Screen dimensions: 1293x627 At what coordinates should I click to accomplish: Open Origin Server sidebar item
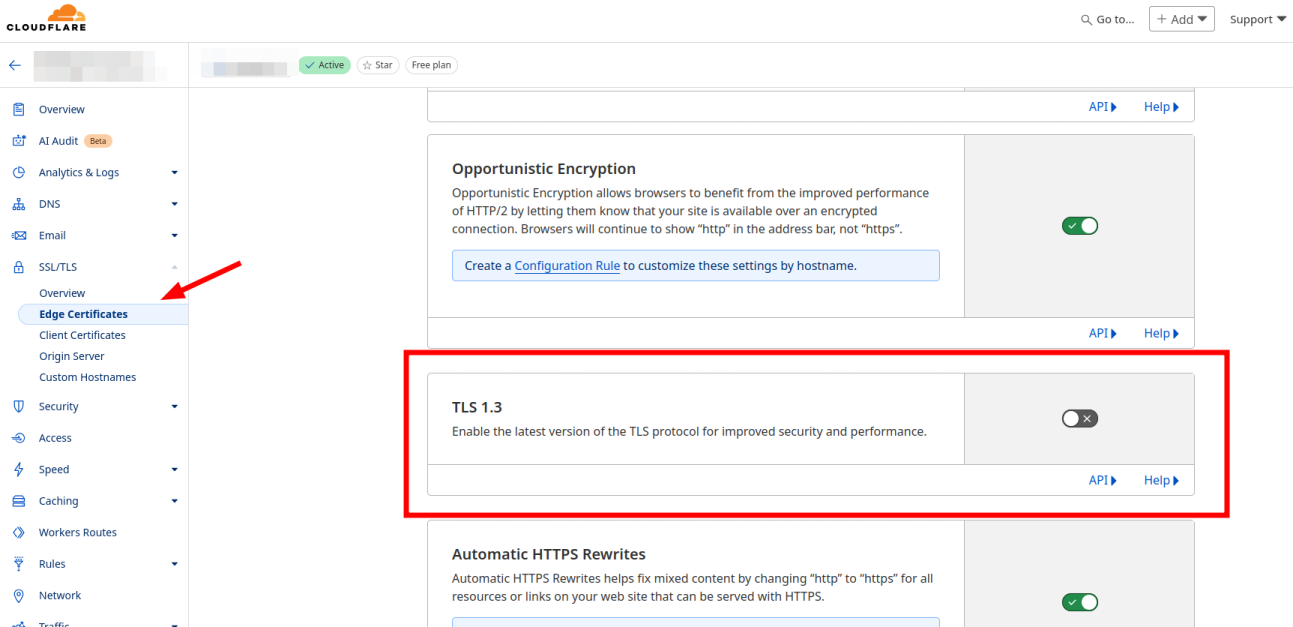pyautogui.click(x=71, y=356)
